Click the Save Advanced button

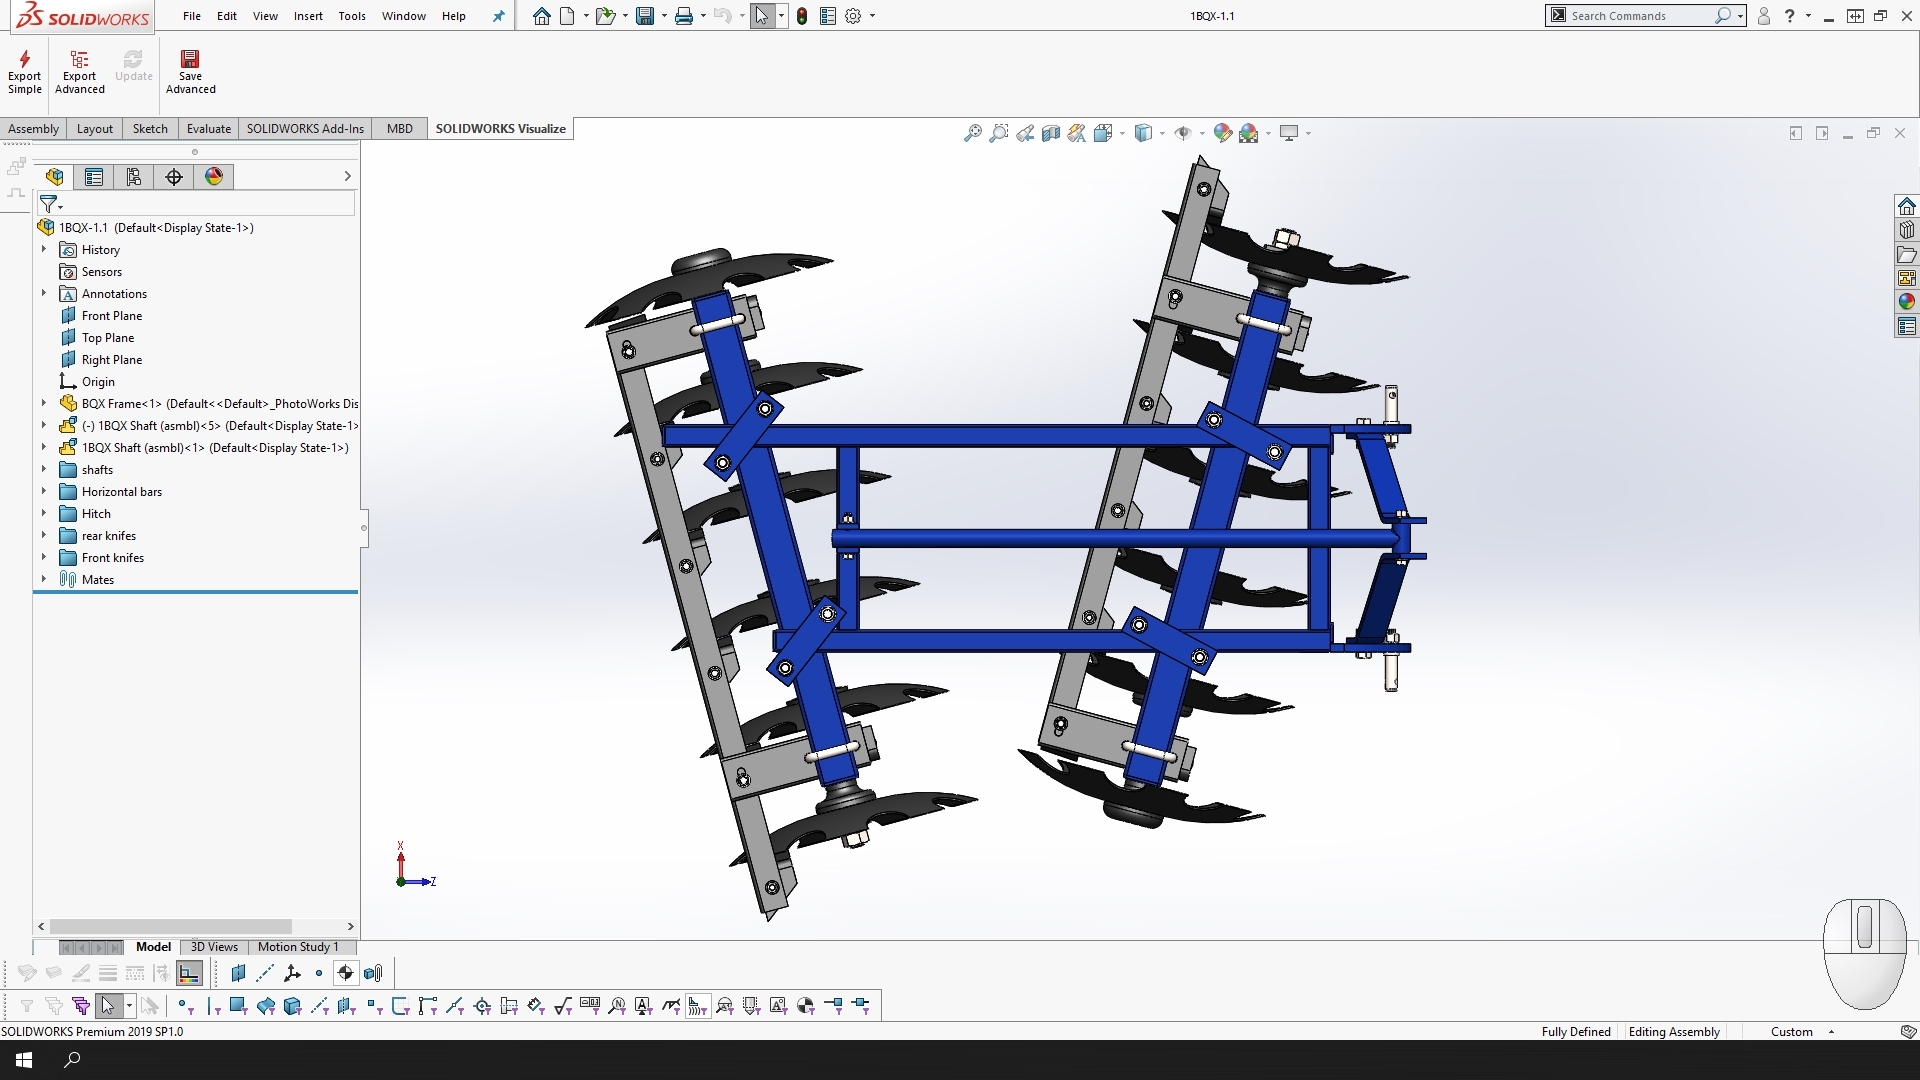[x=190, y=71]
